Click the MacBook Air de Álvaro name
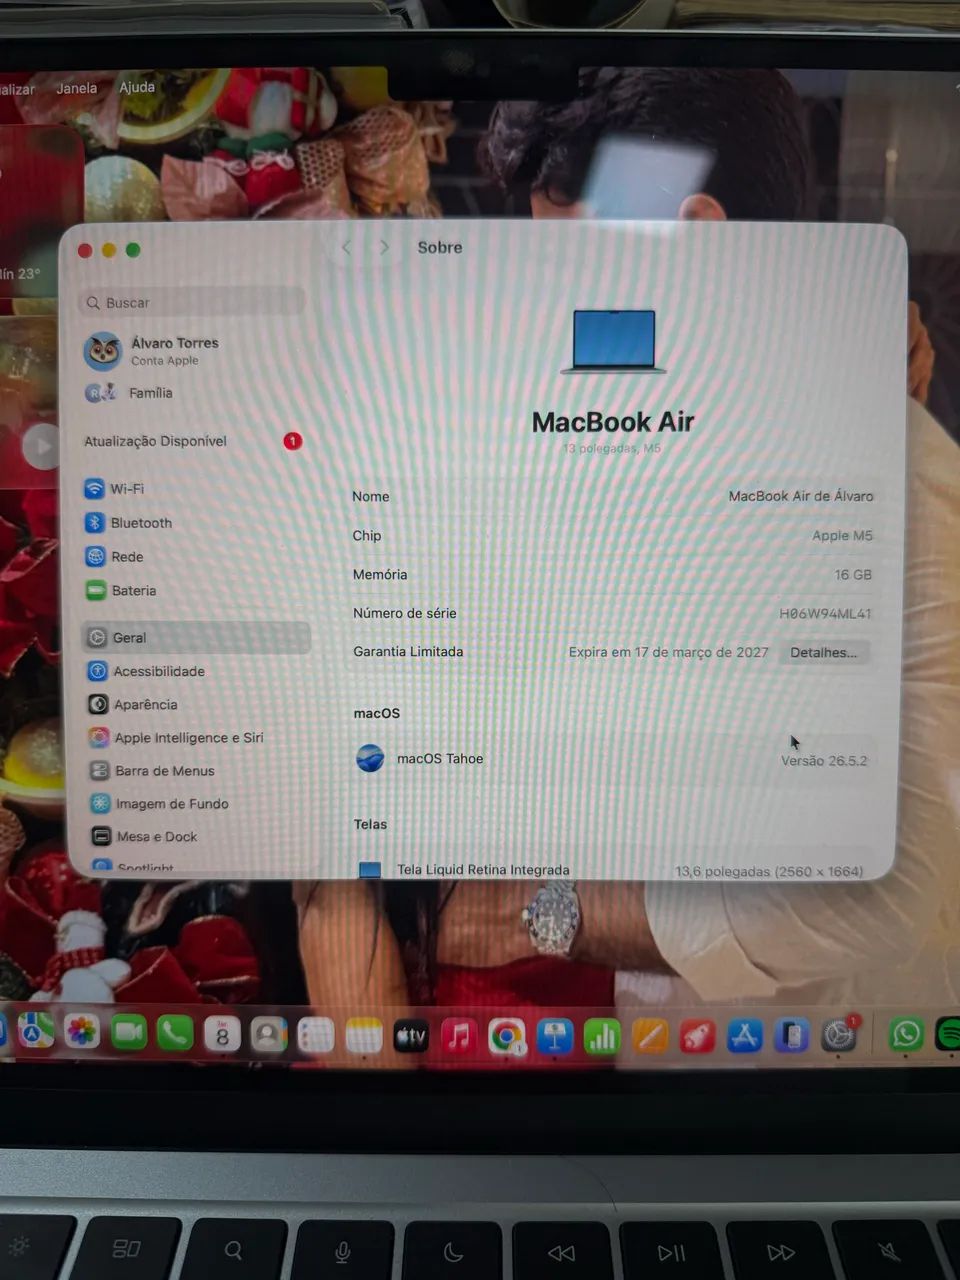 click(800, 496)
